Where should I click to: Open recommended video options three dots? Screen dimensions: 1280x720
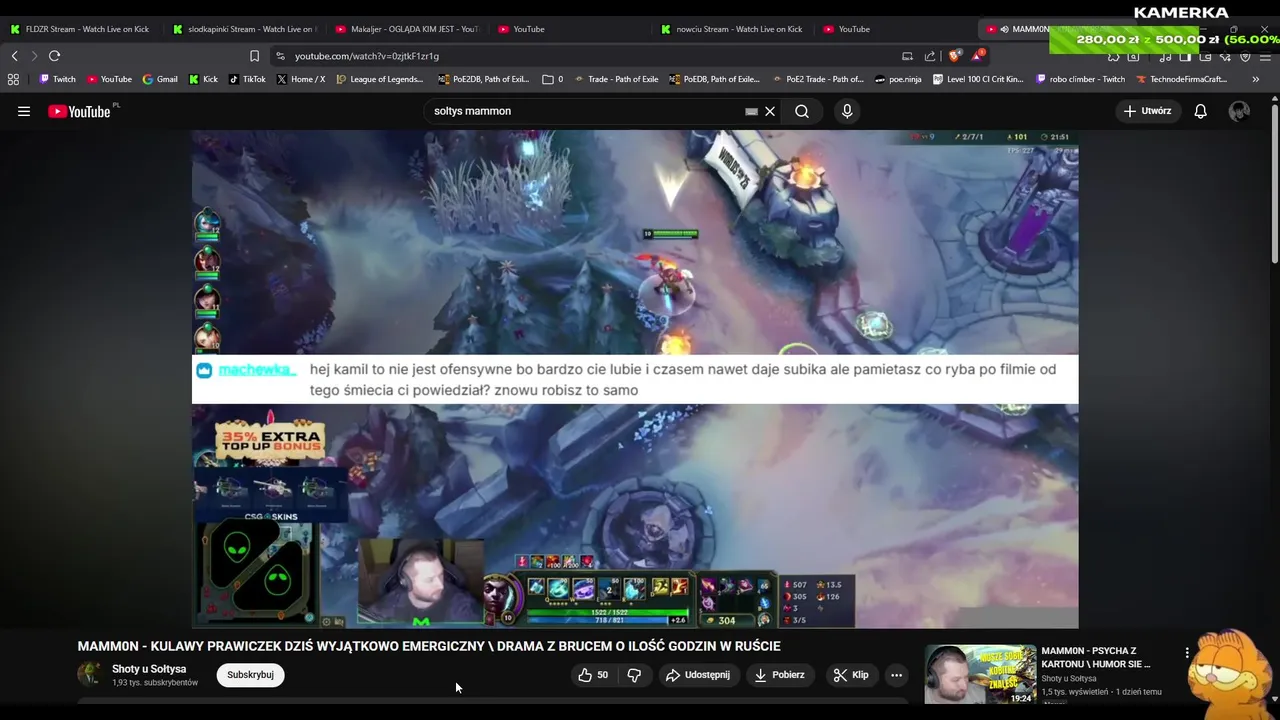1187,653
